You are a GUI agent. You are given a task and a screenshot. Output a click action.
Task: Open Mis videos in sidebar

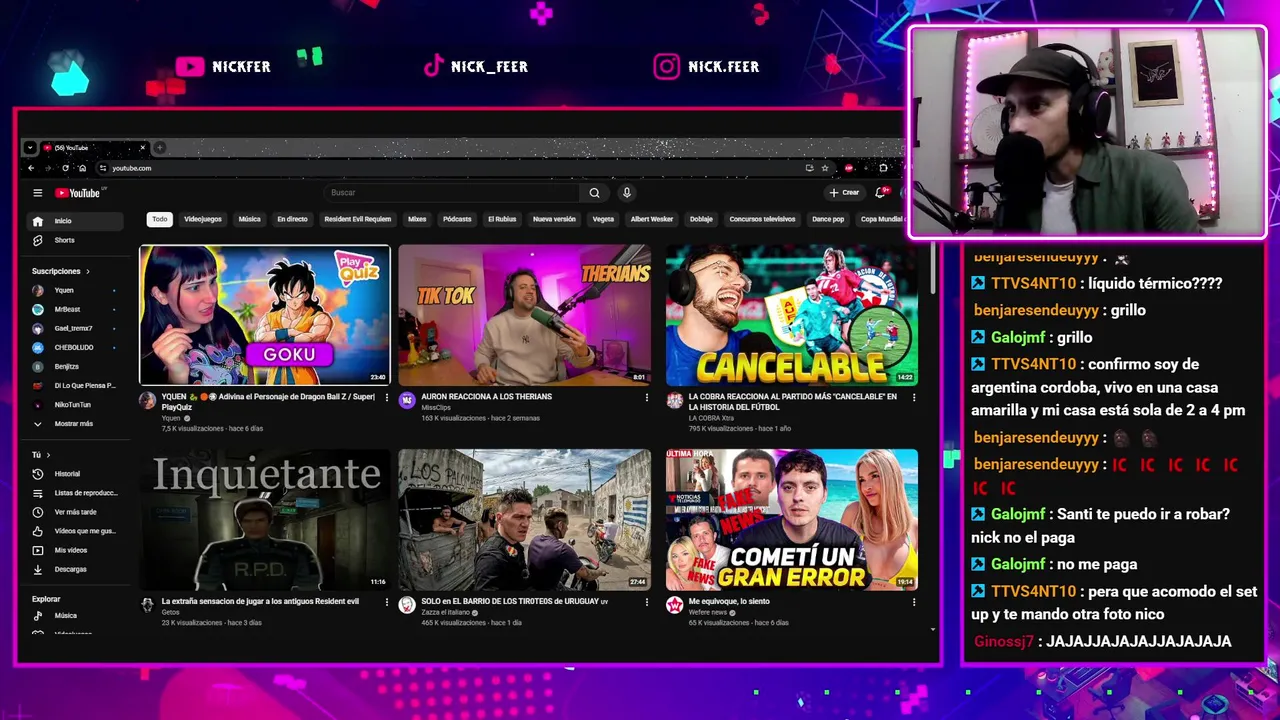(x=75, y=550)
